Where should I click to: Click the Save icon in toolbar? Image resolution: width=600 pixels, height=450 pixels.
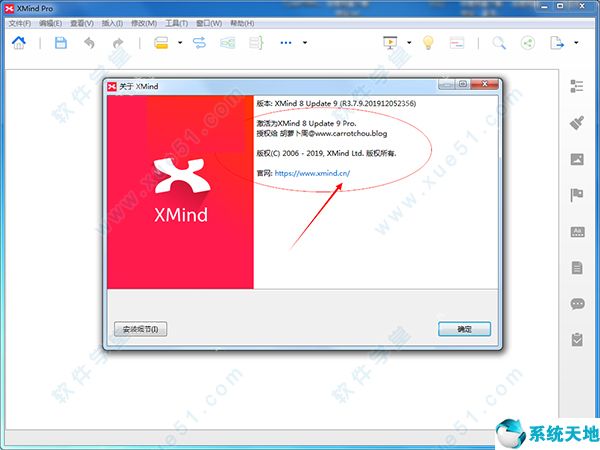61,43
